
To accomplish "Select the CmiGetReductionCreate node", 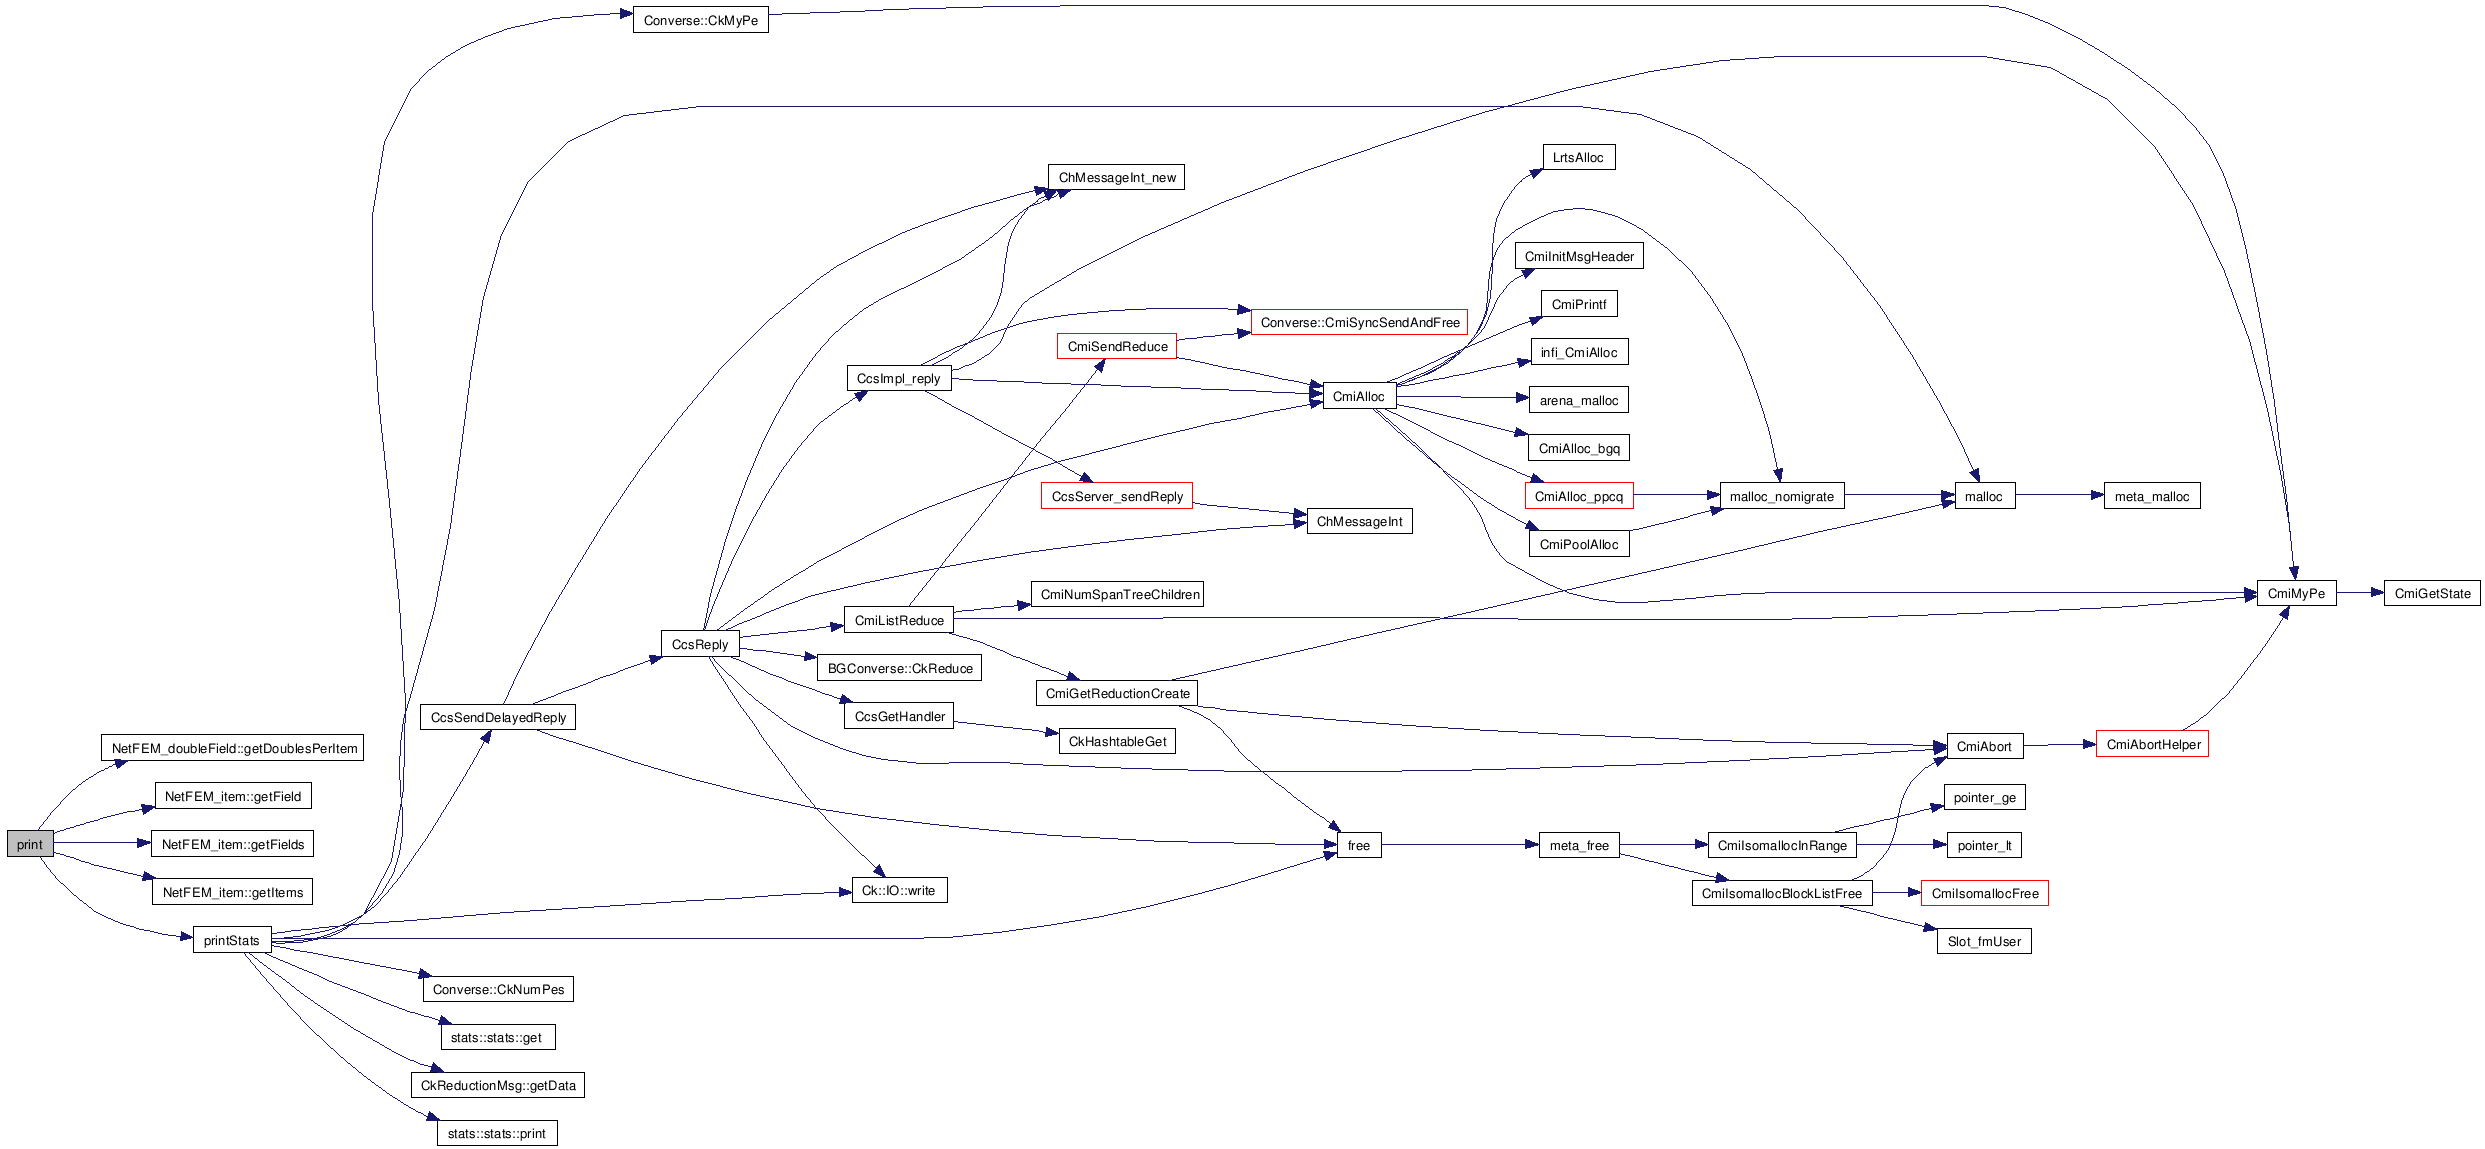I will pos(1117,693).
